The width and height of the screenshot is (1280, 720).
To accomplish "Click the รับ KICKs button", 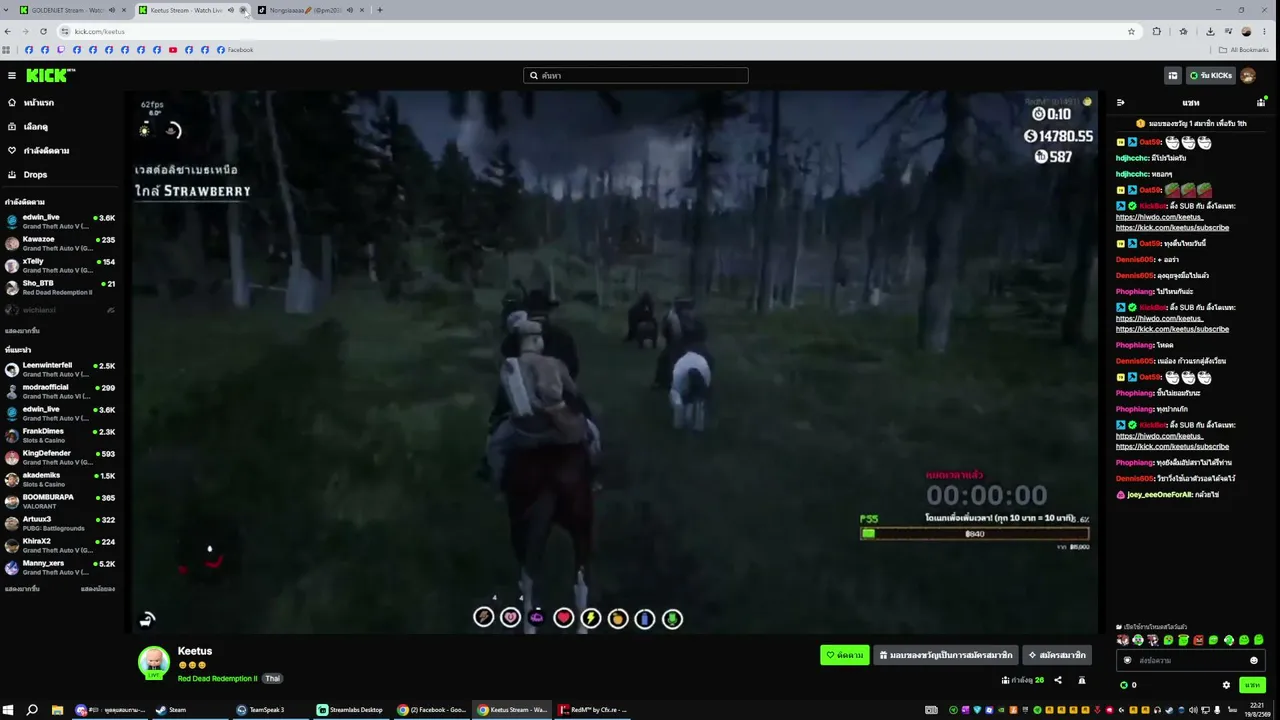I will point(1210,75).
